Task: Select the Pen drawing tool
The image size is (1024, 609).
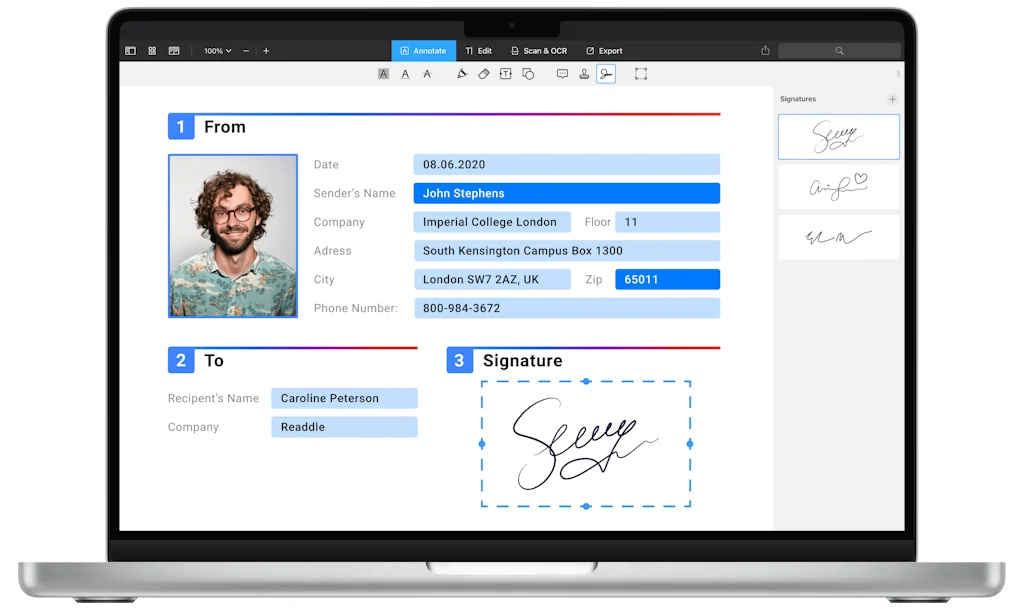Action: pyautogui.click(x=463, y=73)
